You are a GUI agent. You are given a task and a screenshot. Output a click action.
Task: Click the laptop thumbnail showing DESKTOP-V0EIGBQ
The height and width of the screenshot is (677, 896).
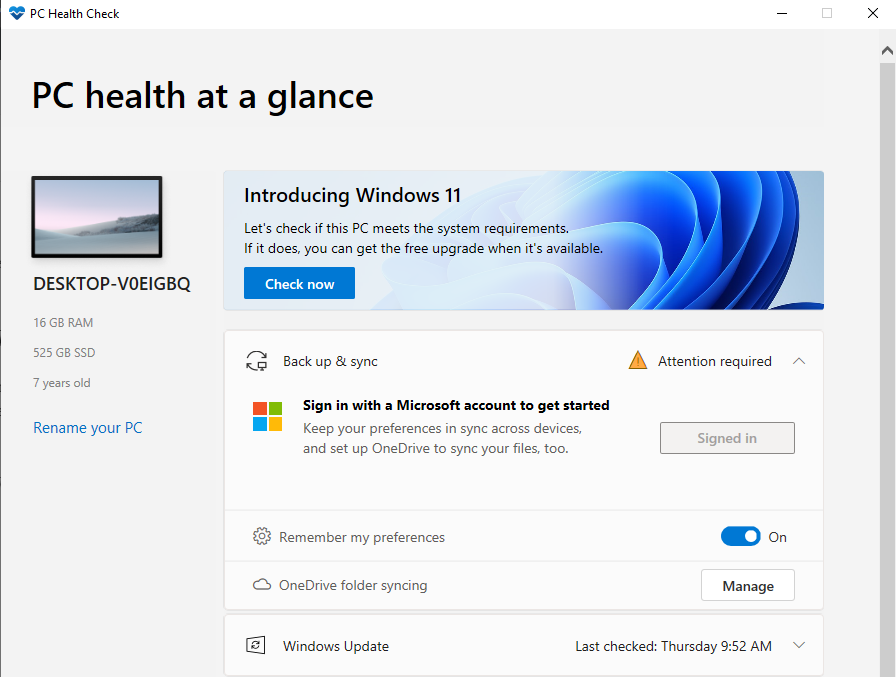click(96, 217)
